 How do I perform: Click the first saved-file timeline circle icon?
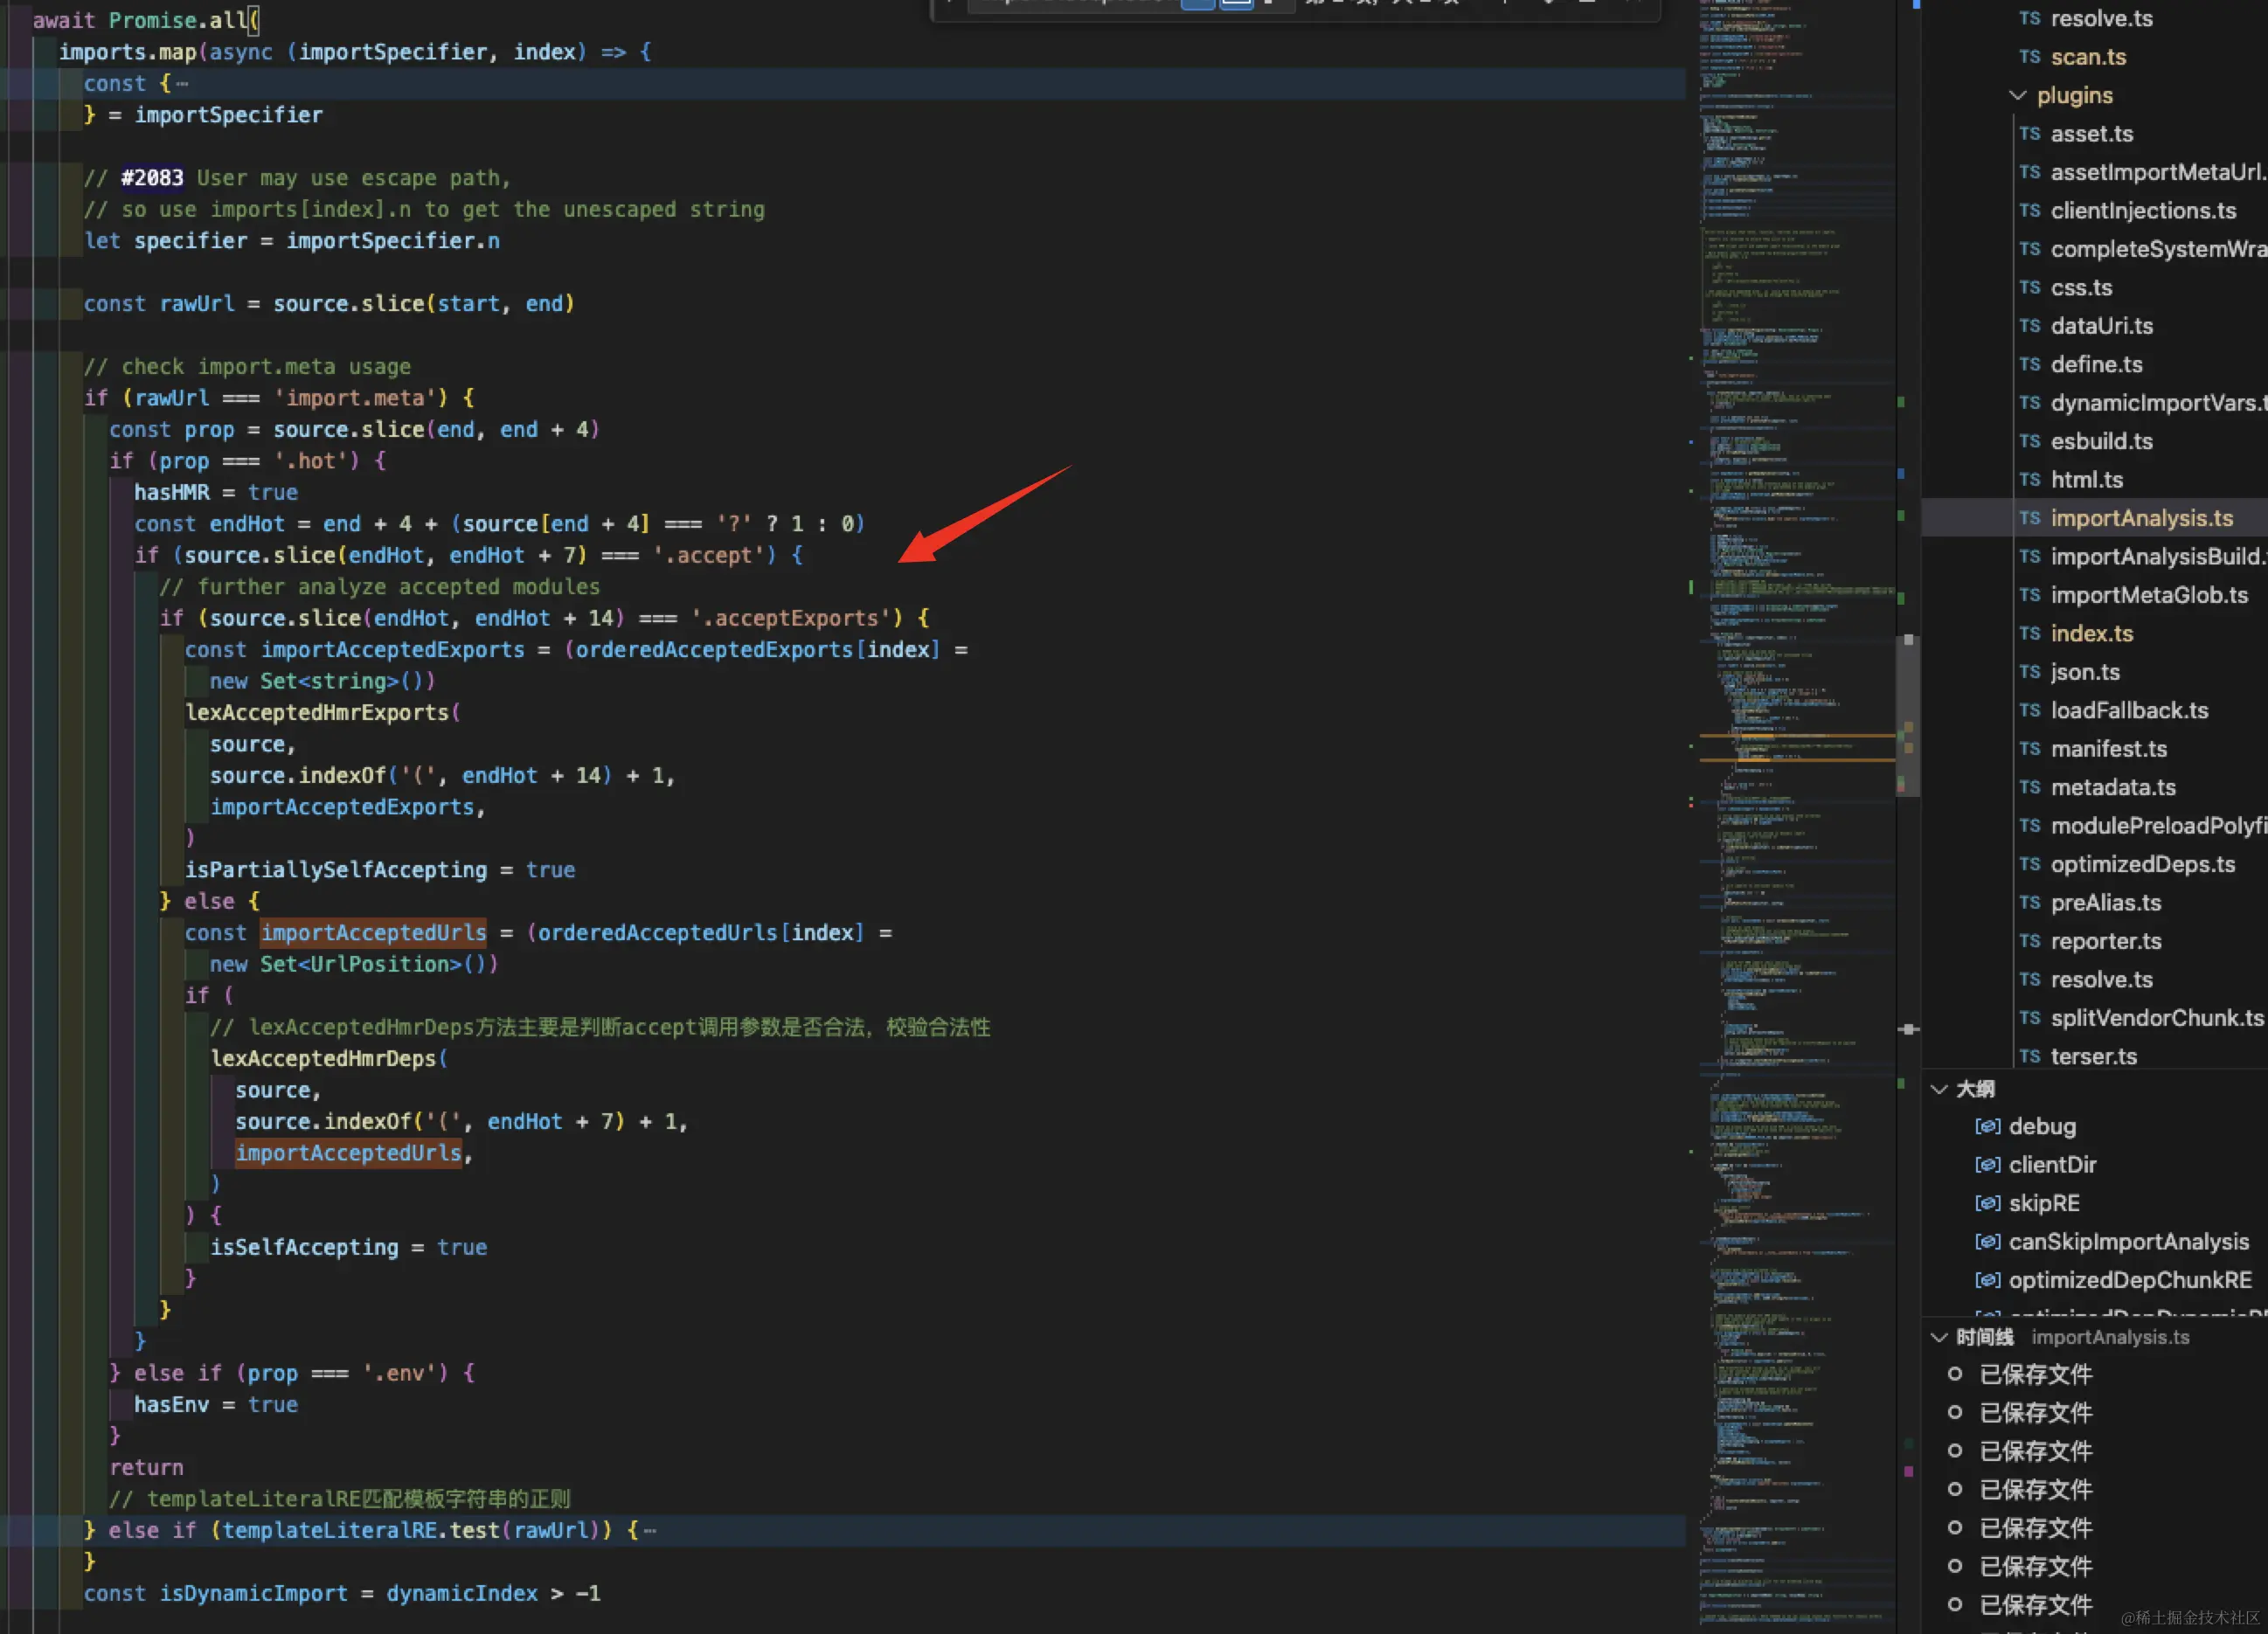pos(1954,1374)
